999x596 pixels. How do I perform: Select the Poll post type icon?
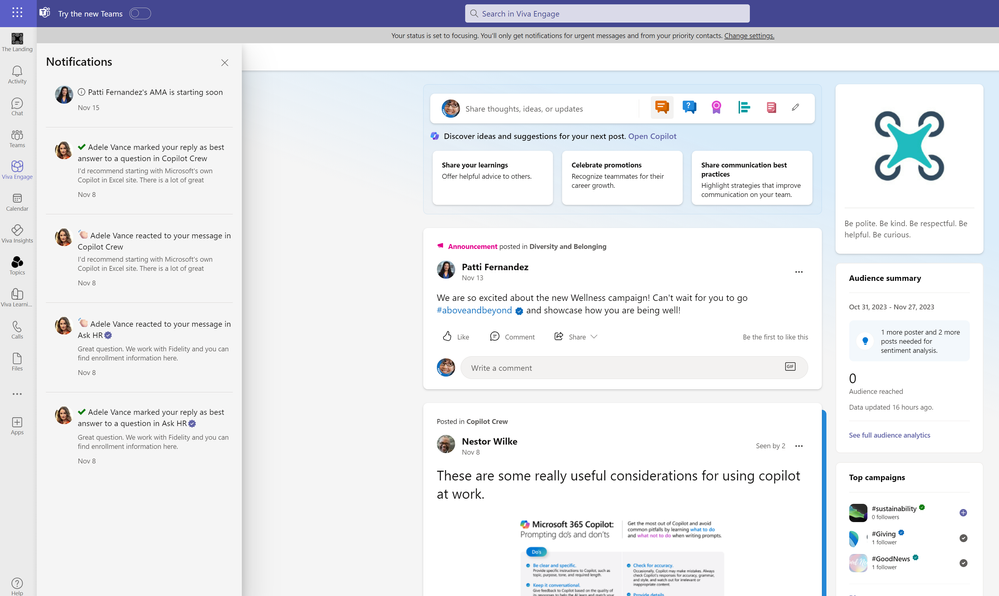click(x=744, y=107)
